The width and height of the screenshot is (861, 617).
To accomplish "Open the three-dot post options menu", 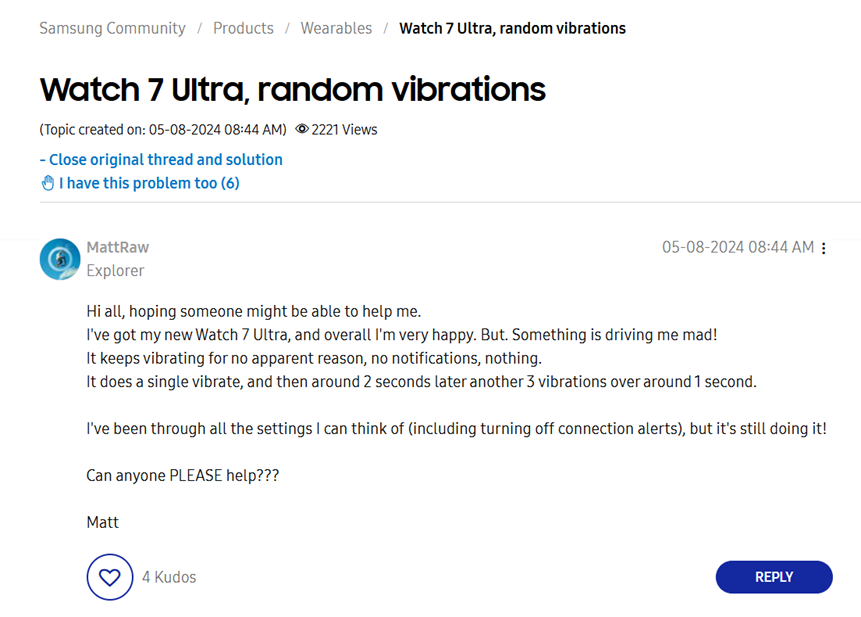I will pos(824,248).
